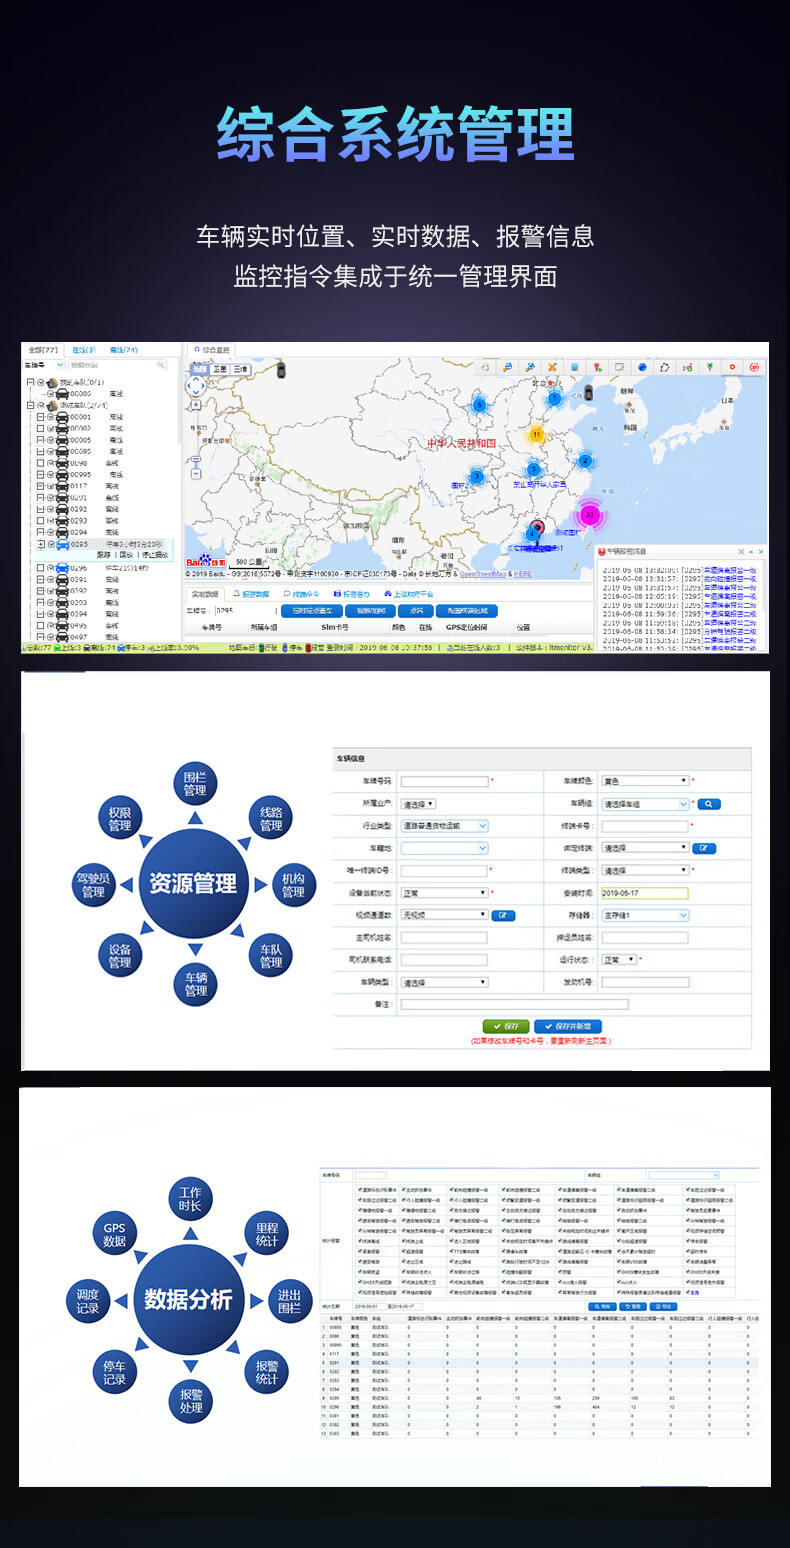Switch the map to 三维 view
This screenshot has width=790, height=1548.
tap(240, 369)
